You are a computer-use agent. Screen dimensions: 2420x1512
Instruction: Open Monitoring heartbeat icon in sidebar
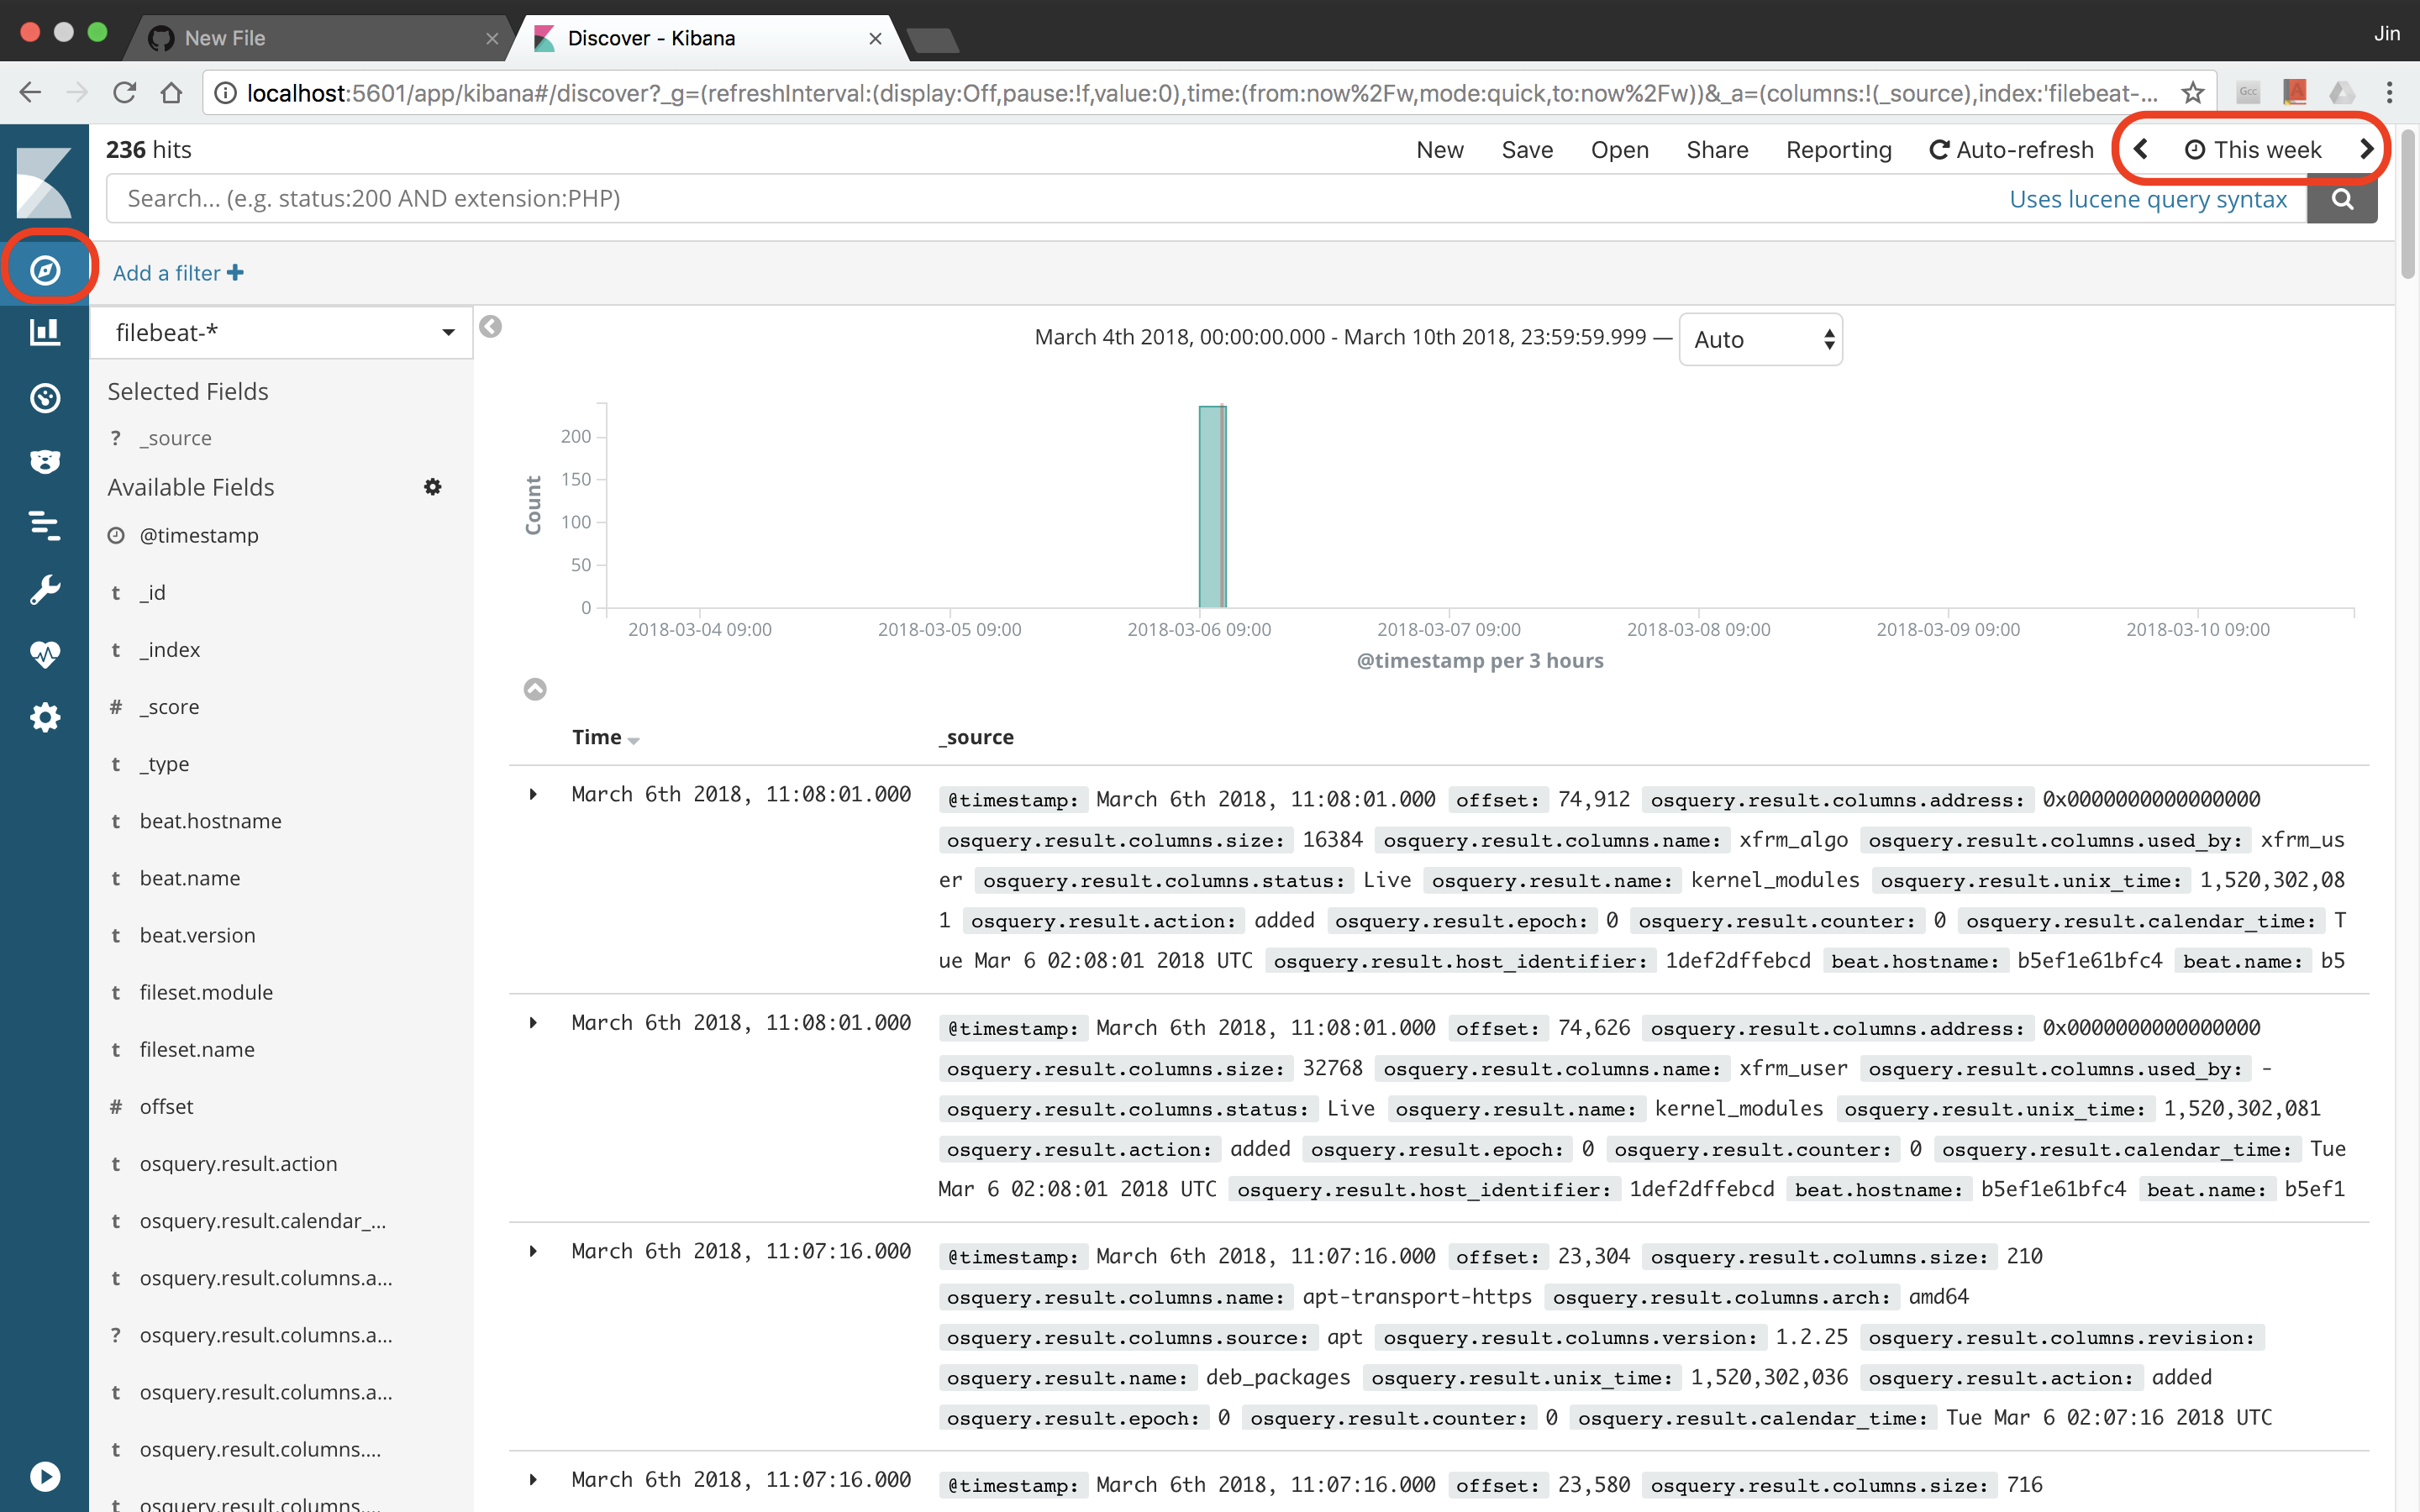45,654
